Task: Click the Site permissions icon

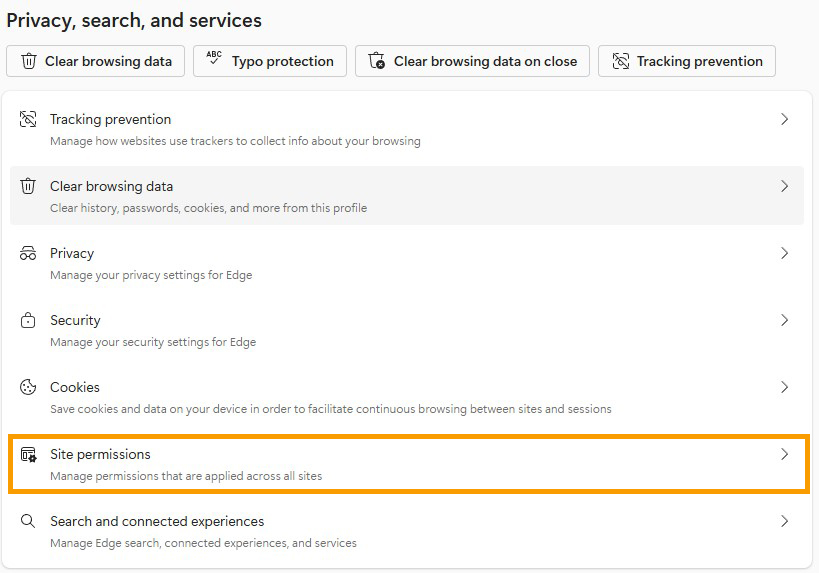Action: click(x=28, y=455)
